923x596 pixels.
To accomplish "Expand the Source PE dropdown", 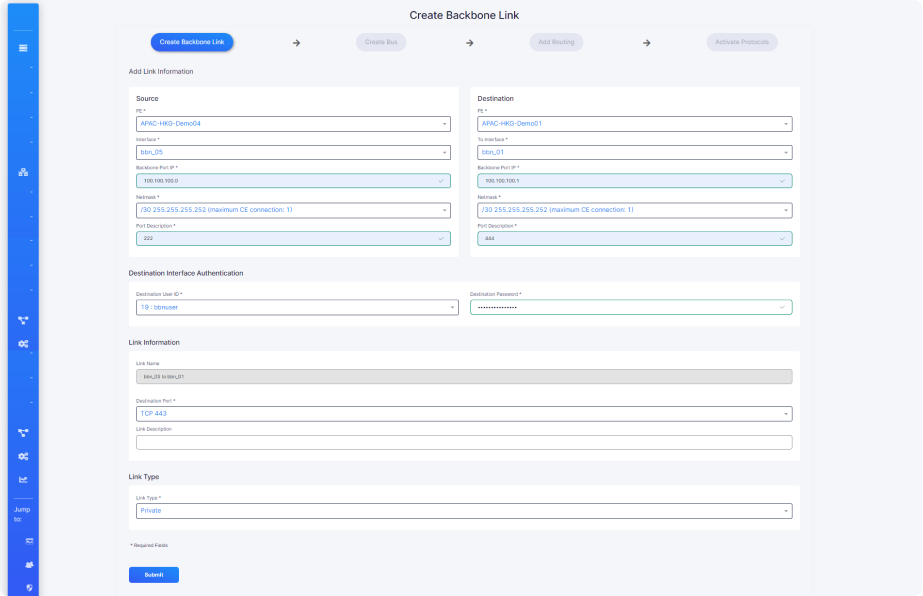I will [x=292, y=124].
